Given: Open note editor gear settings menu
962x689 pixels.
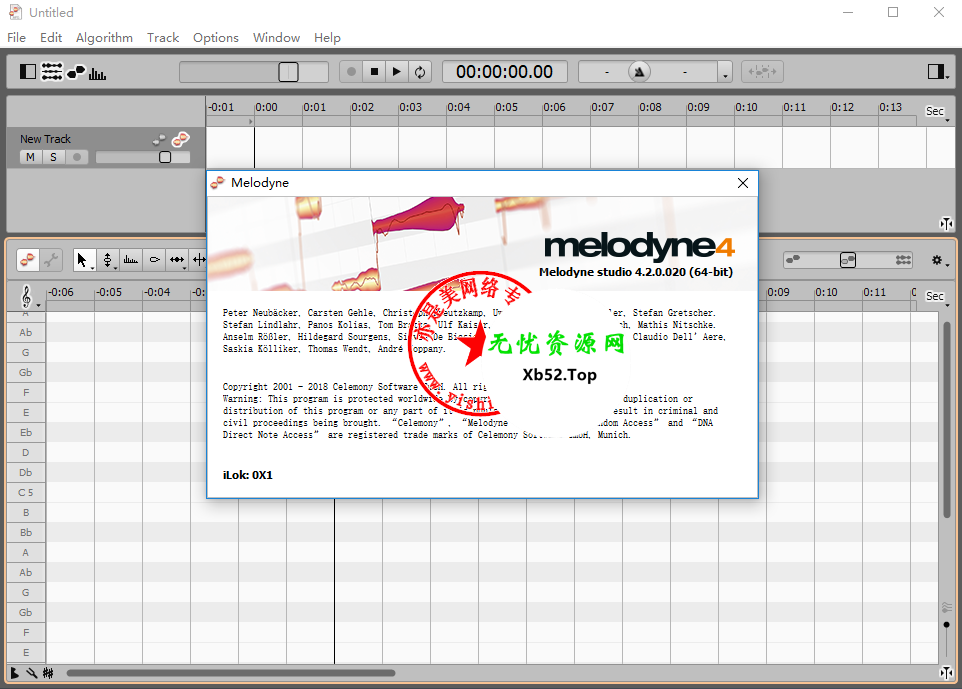Looking at the screenshot, I should point(939,261).
